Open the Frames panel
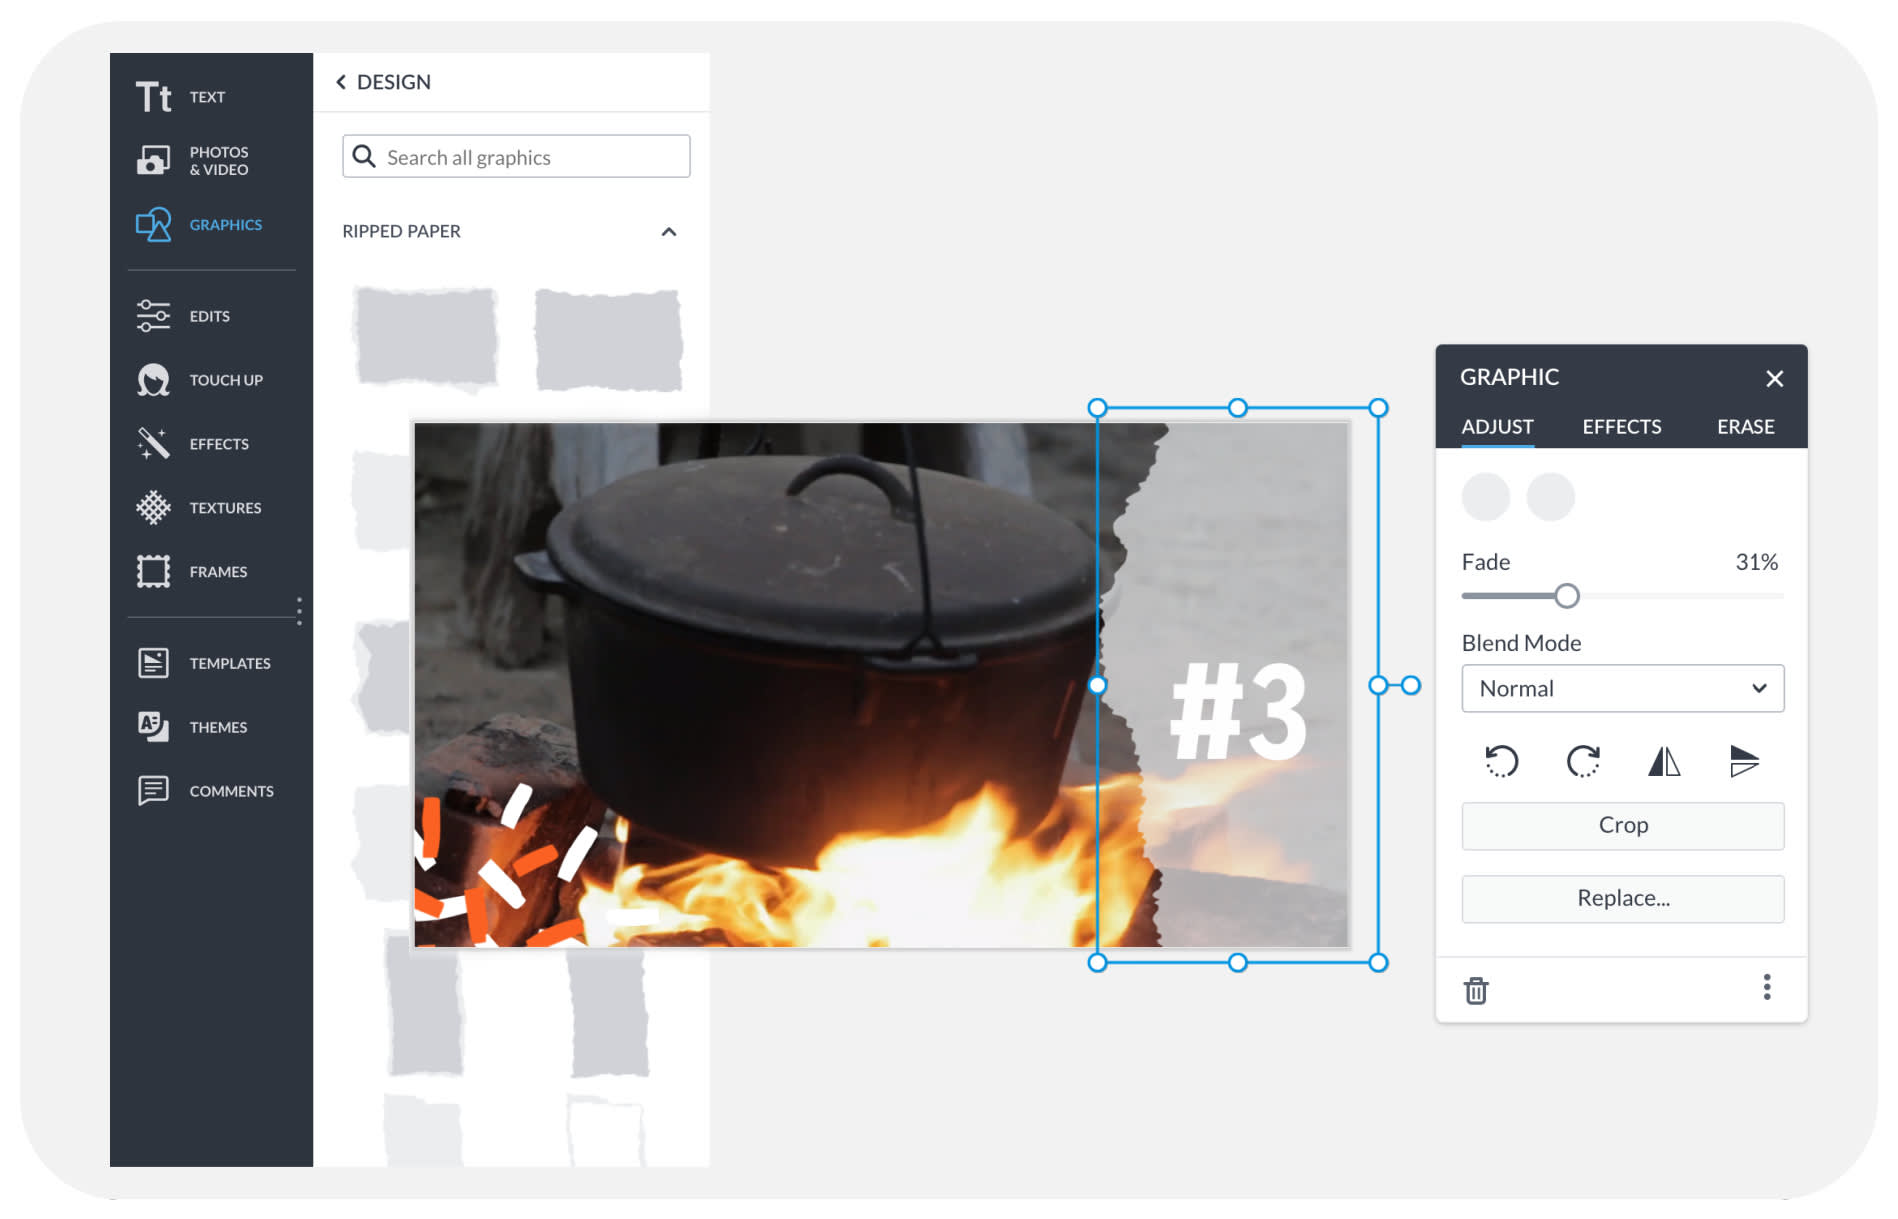This screenshot has height=1219, width=1898. [194, 572]
